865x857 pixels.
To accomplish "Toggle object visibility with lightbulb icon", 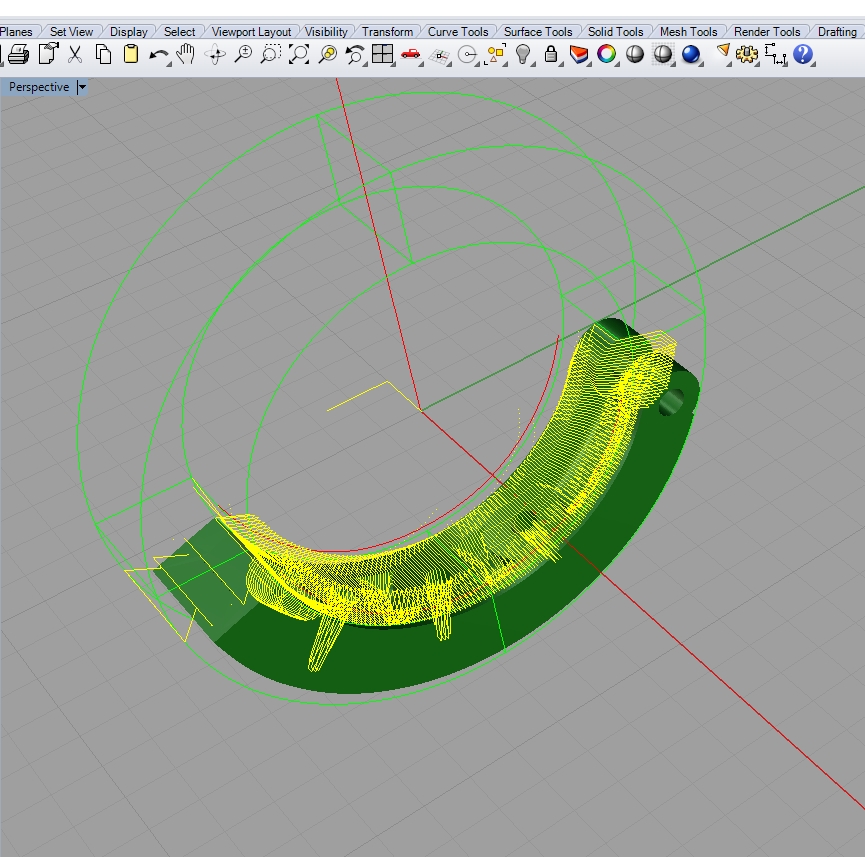I will click(522, 55).
